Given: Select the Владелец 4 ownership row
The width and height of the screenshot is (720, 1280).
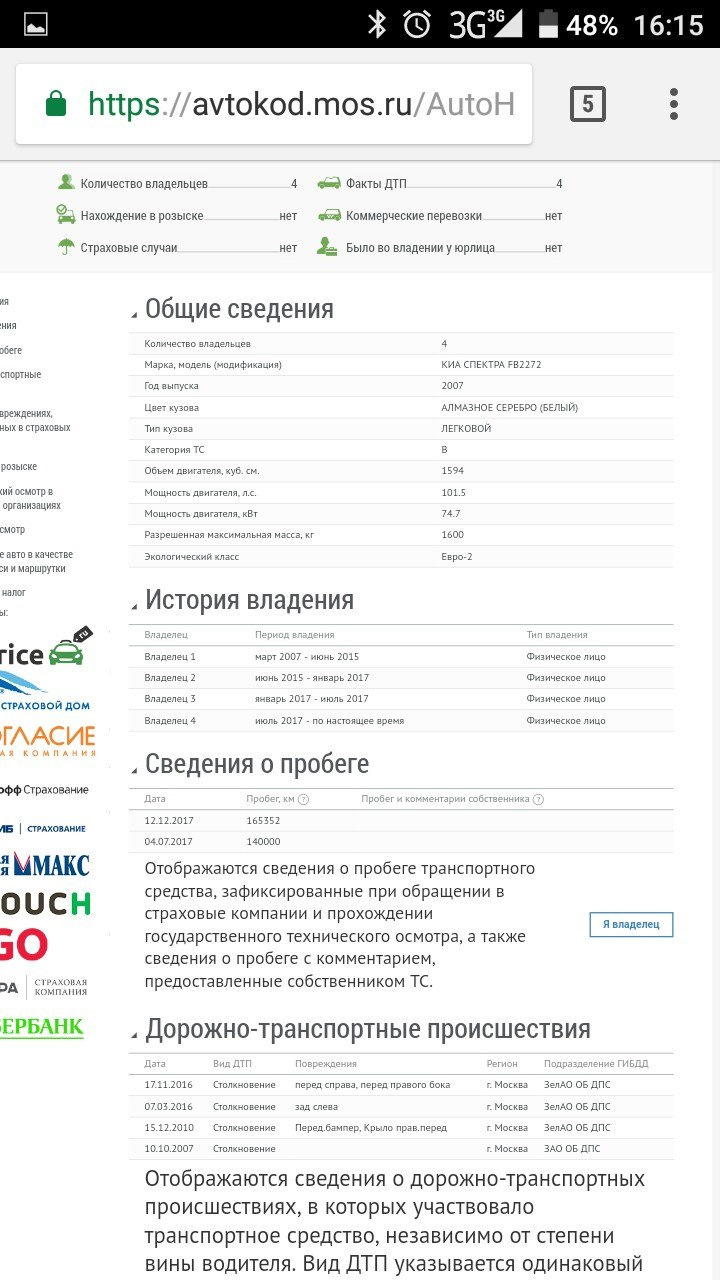Looking at the screenshot, I should click(401, 720).
